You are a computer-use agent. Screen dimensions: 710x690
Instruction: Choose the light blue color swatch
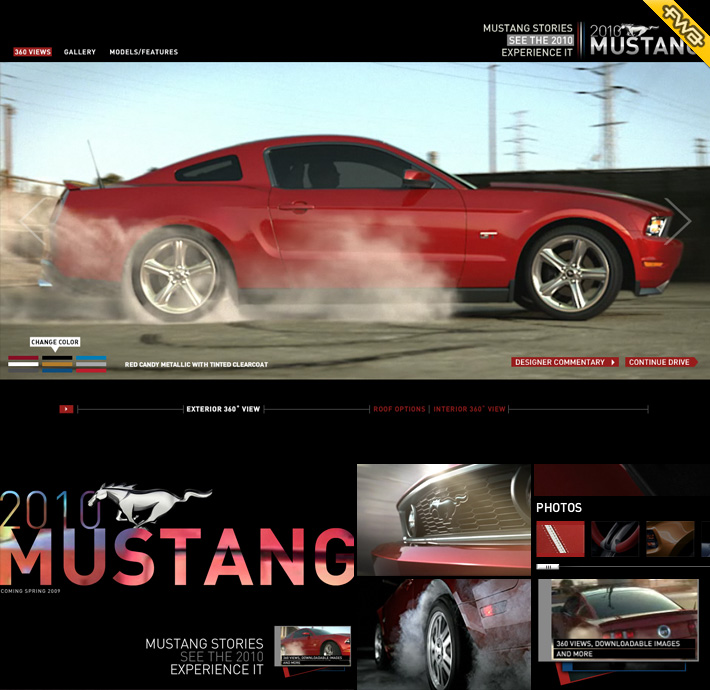click(x=91, y=358)
